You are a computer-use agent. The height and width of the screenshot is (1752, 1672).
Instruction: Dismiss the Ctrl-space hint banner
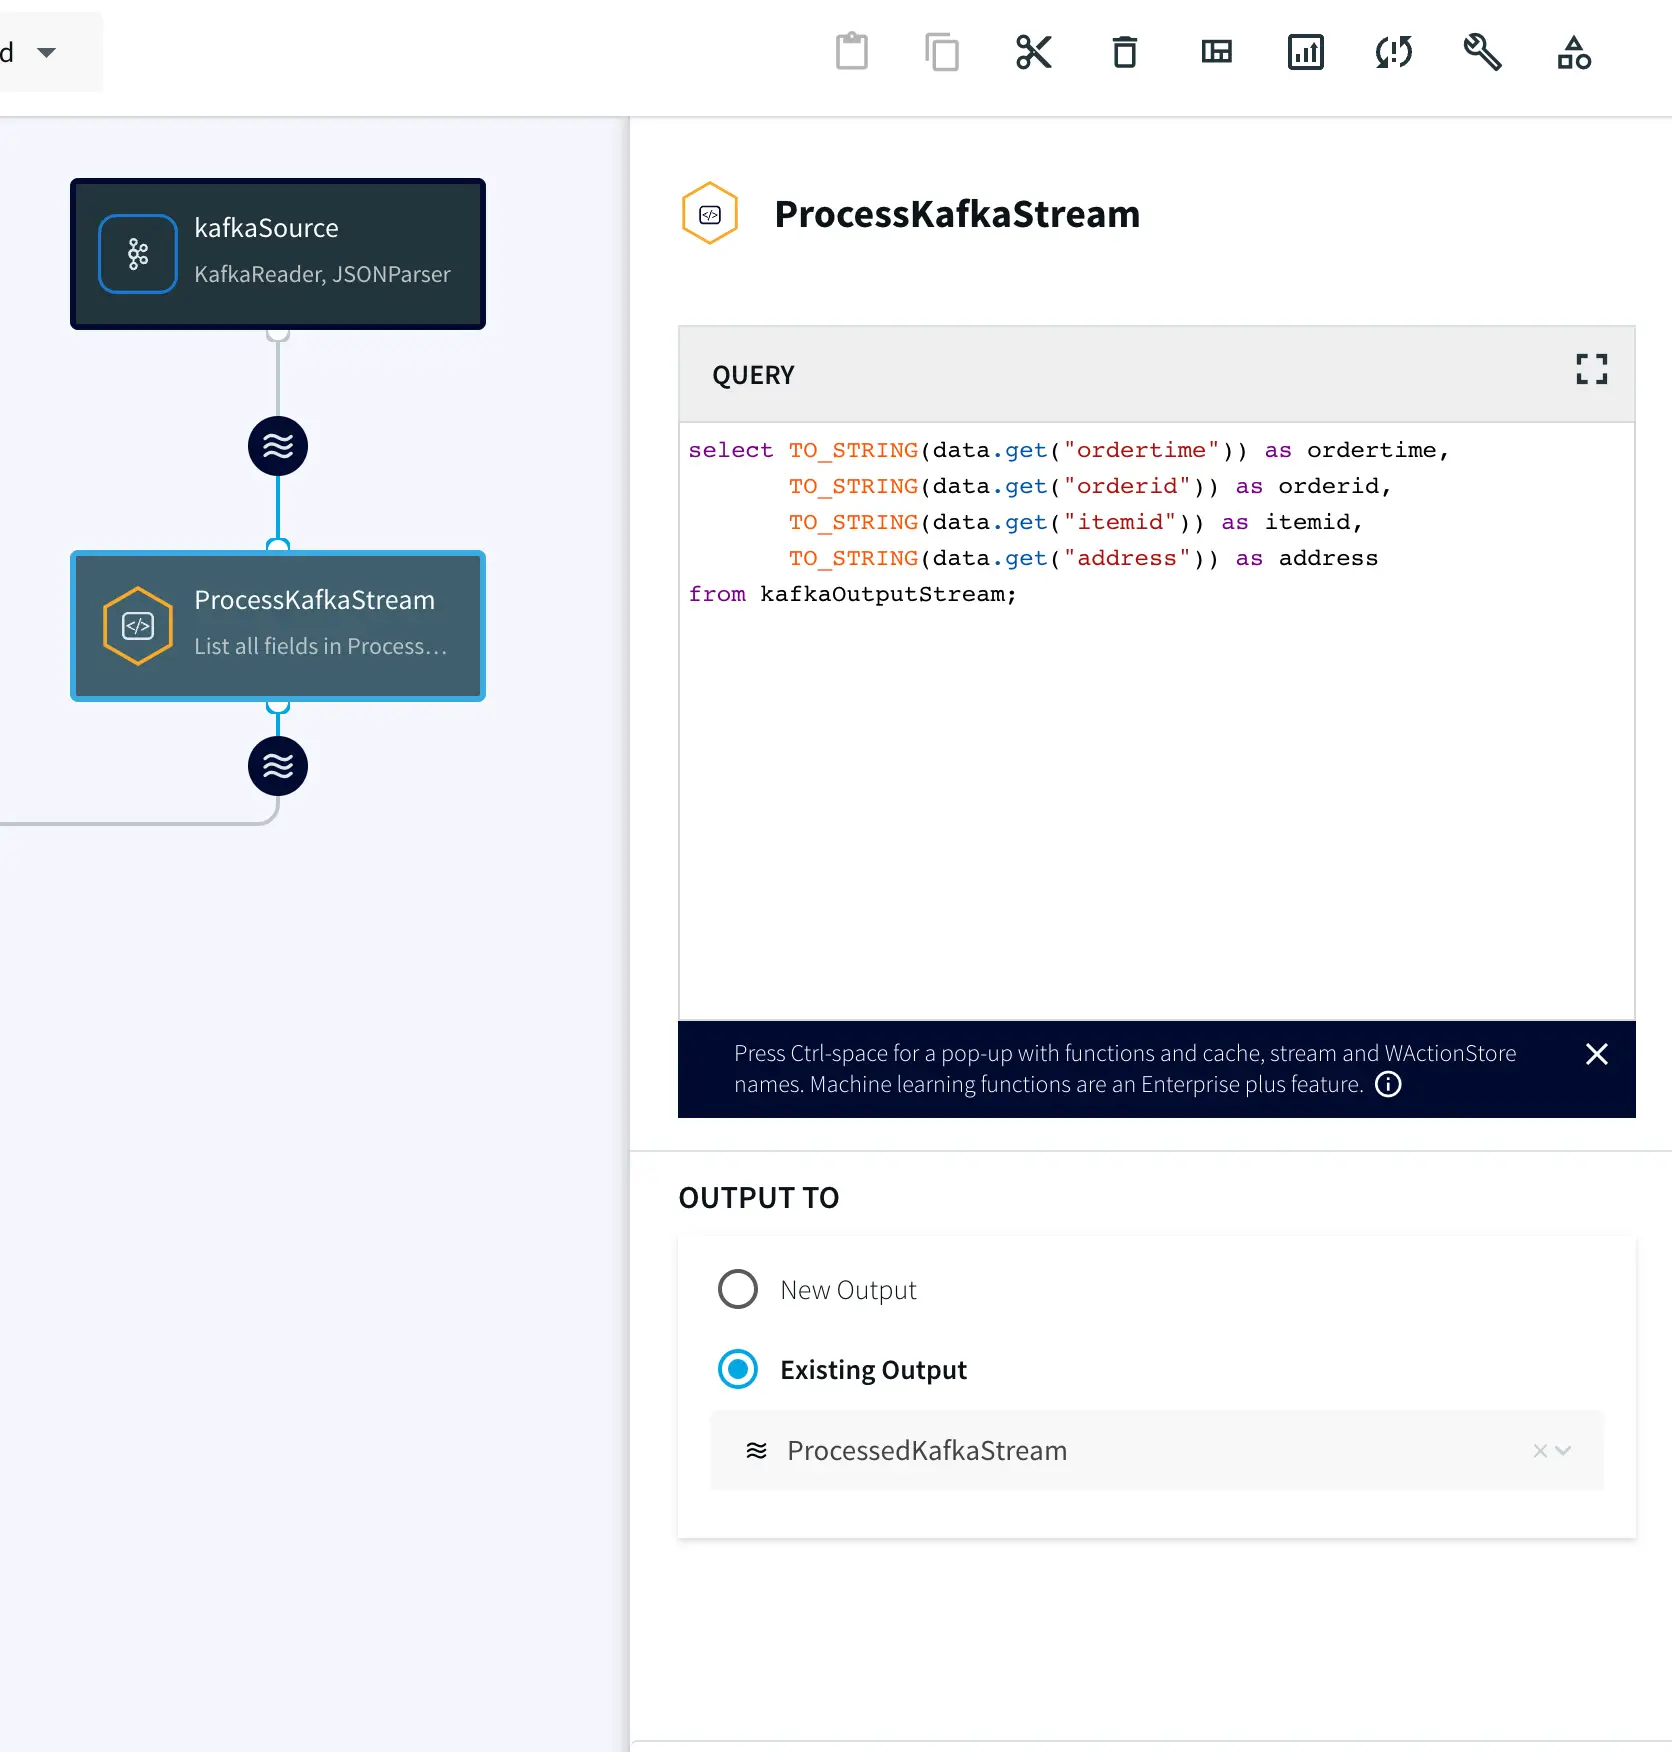click(1596, 1054)
